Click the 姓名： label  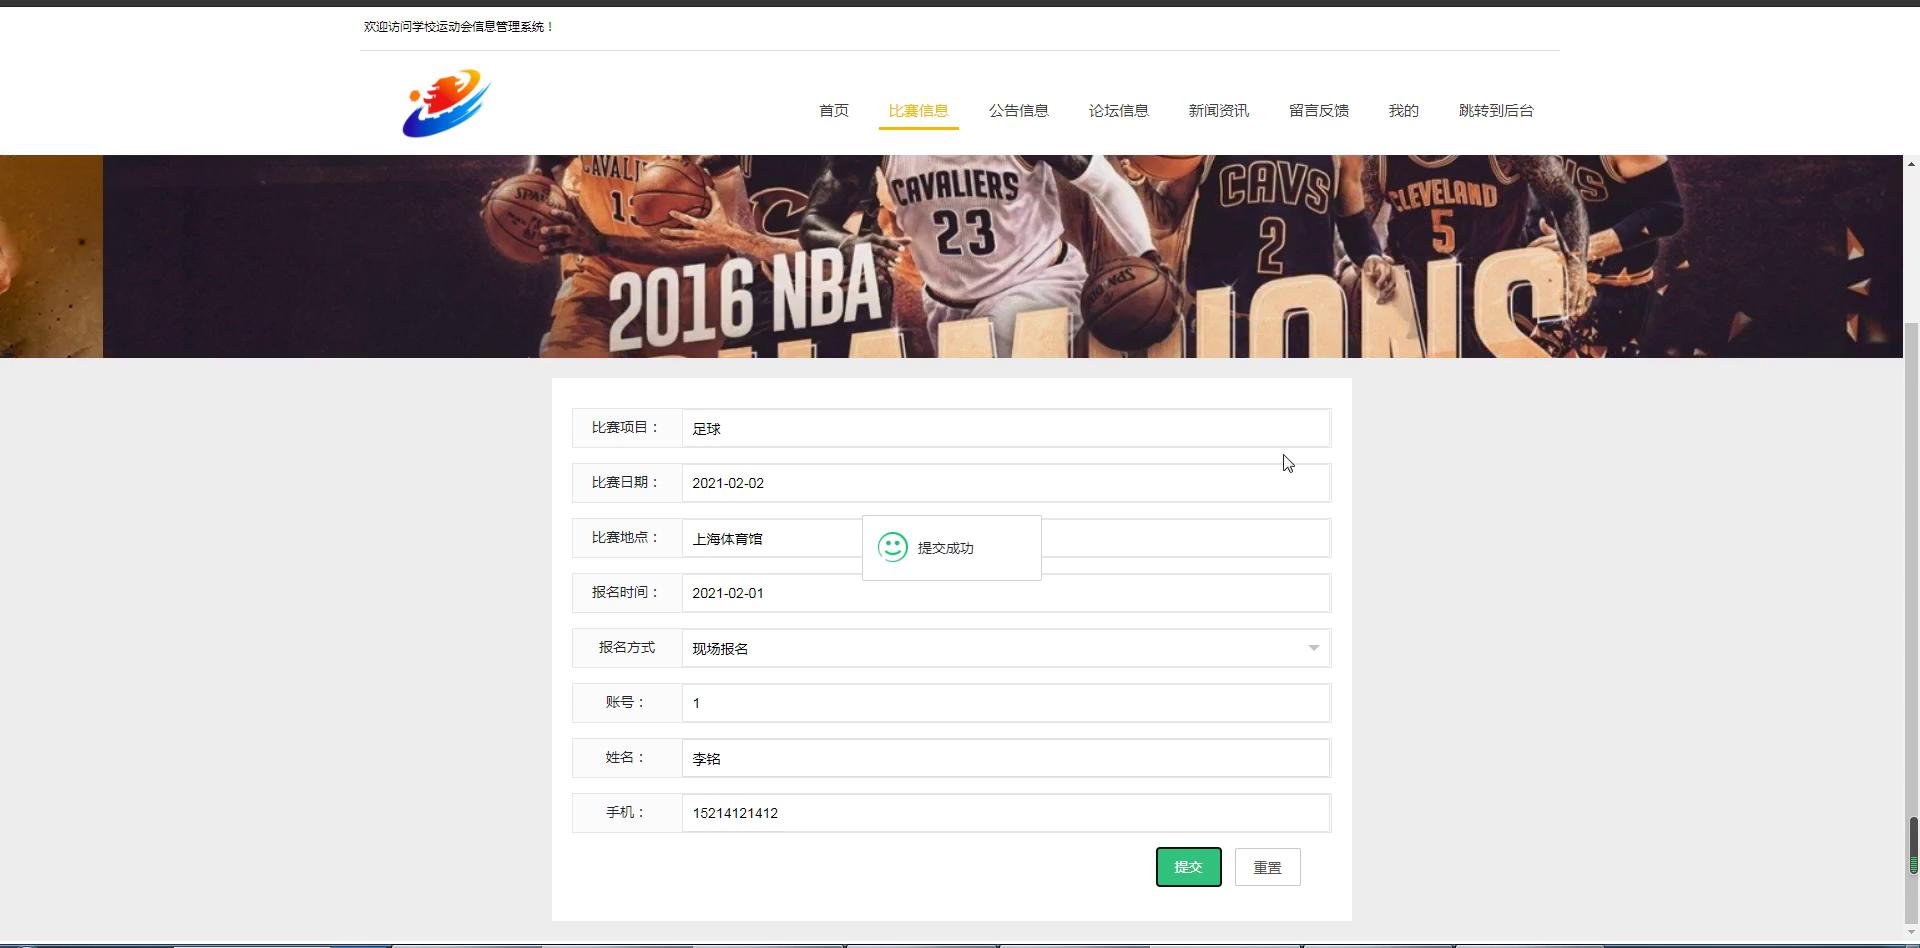[x=626, y=758]
